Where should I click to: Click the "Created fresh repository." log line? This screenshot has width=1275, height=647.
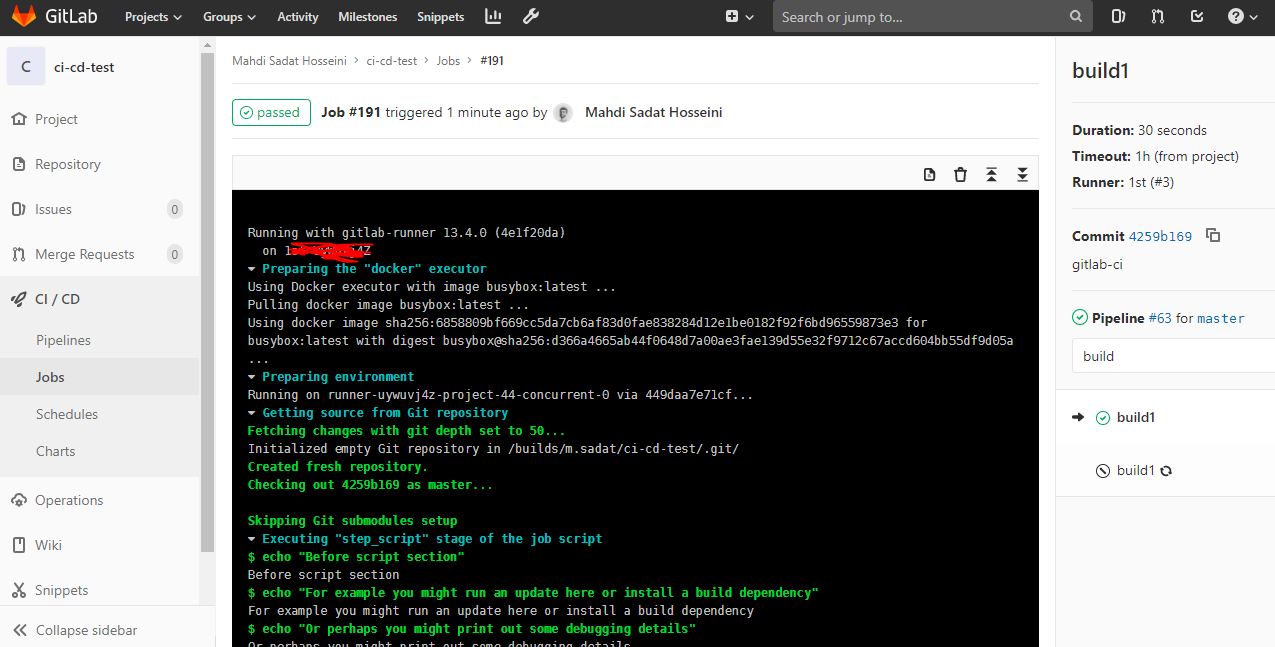338,467
